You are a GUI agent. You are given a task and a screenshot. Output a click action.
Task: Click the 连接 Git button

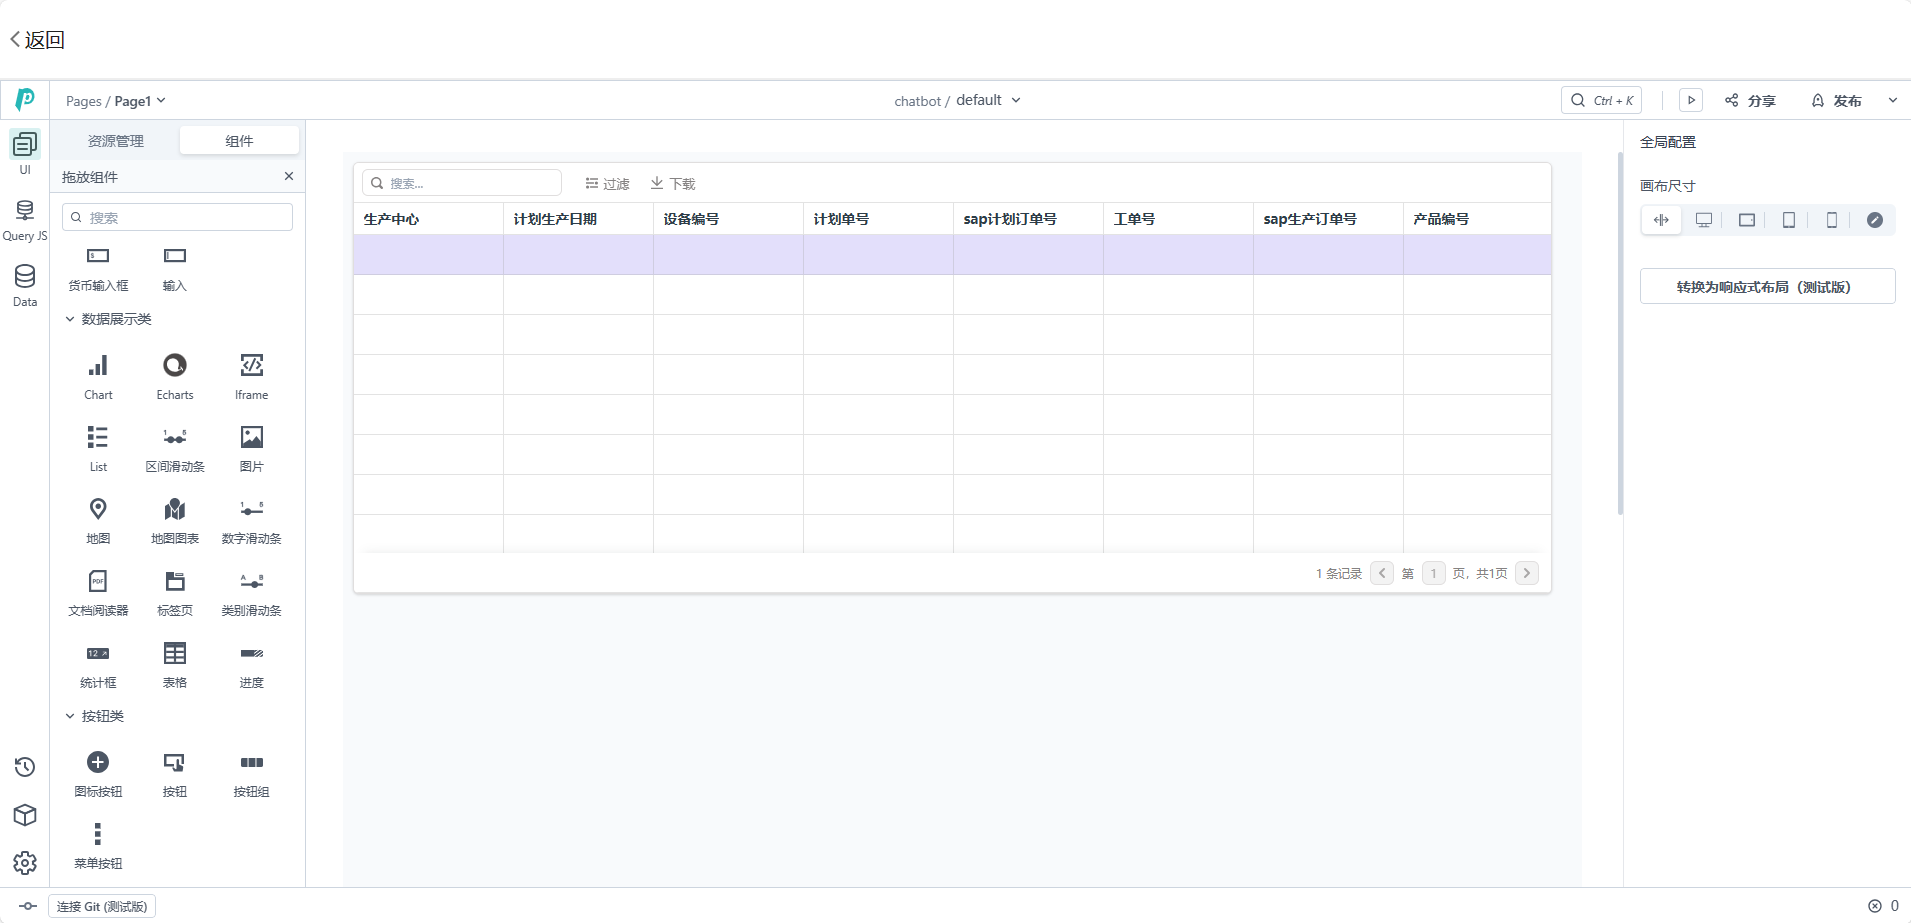(102, 907)
